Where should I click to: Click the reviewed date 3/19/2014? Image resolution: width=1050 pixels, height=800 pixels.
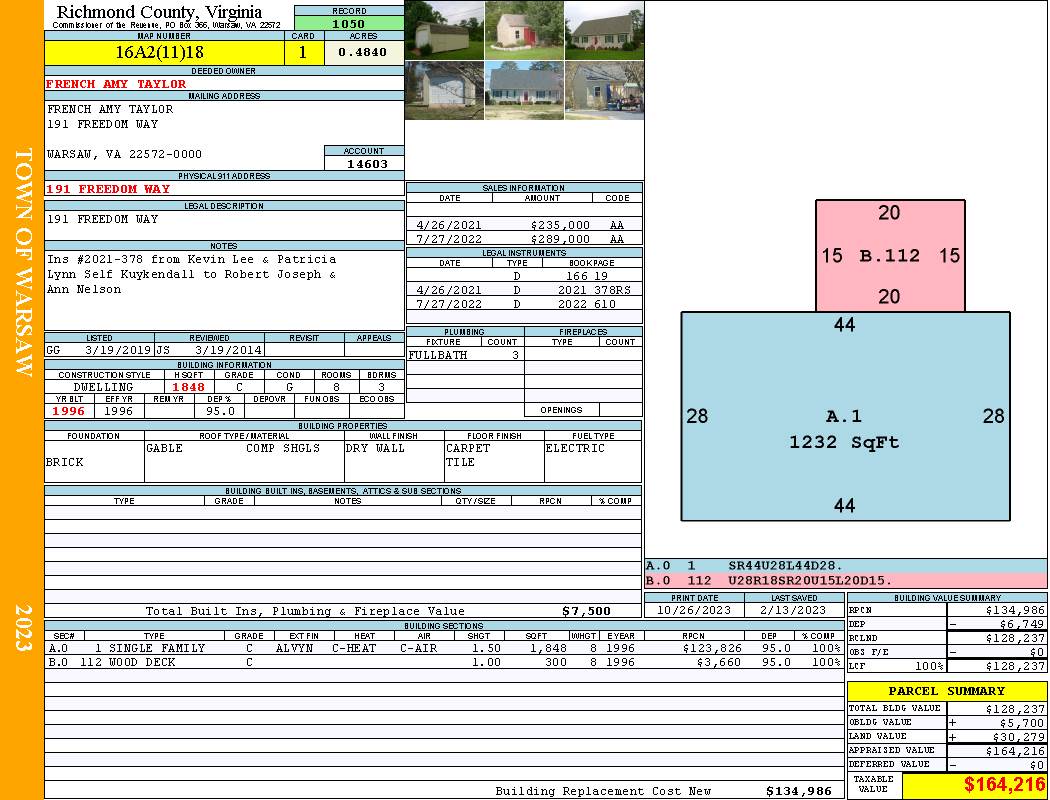coord(228,350)
